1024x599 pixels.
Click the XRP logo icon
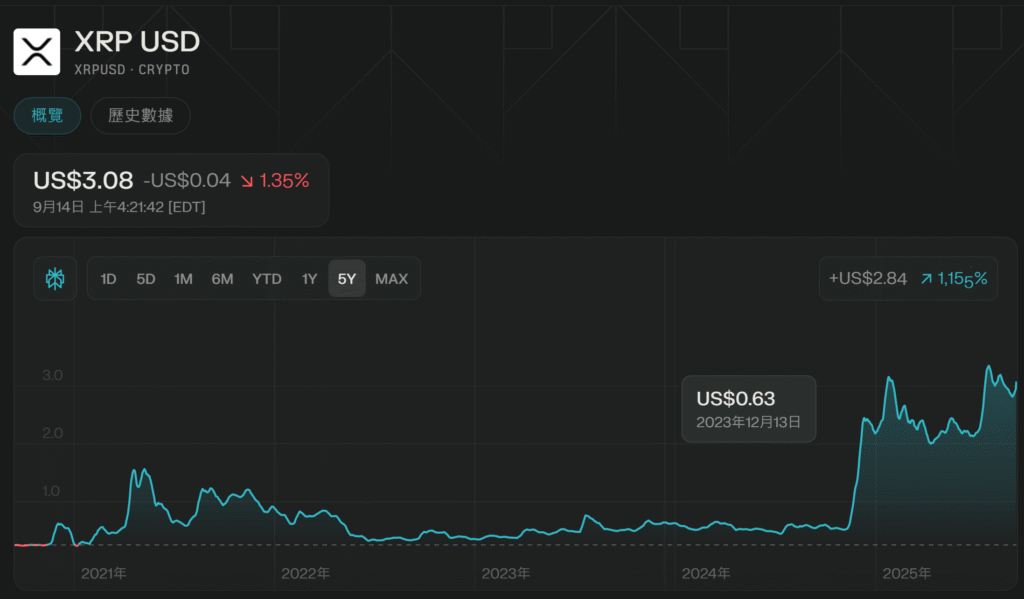pos(37,52)
